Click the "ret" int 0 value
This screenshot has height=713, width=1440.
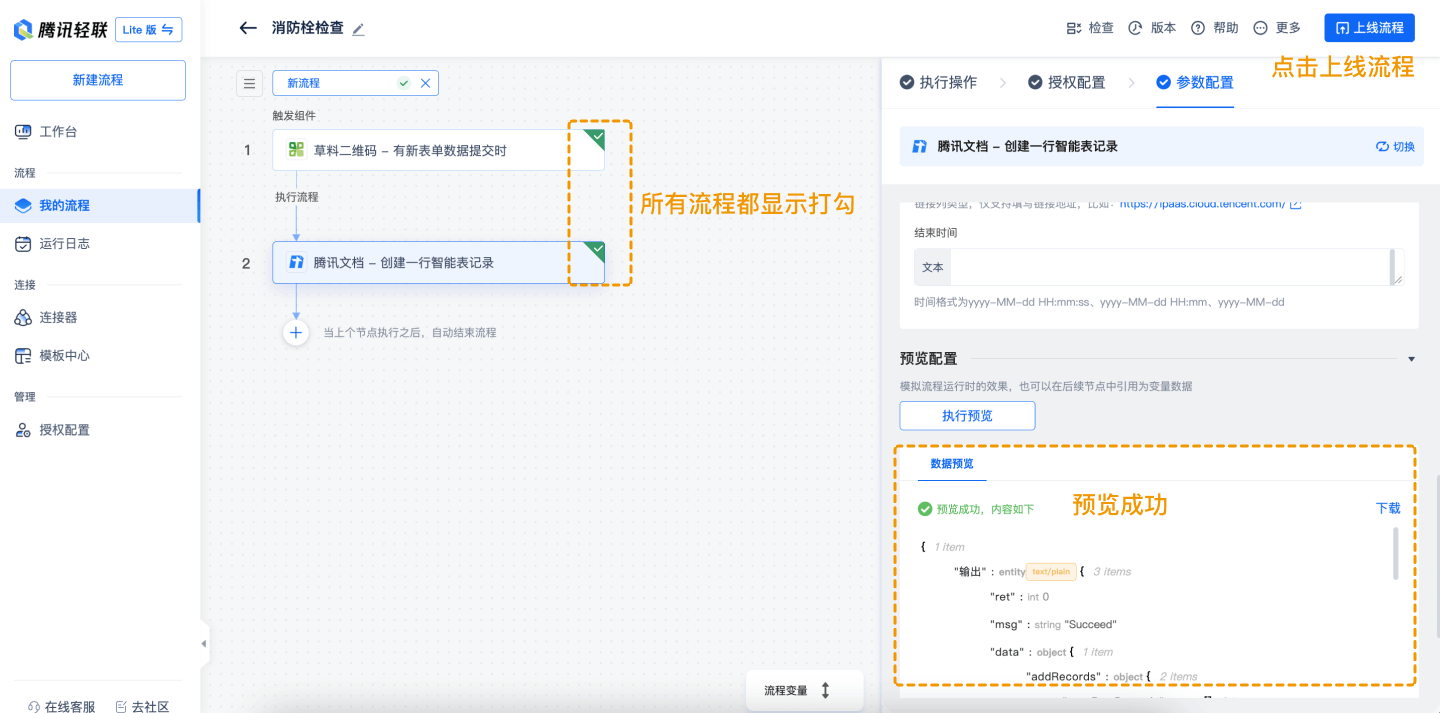[1045, 597]
